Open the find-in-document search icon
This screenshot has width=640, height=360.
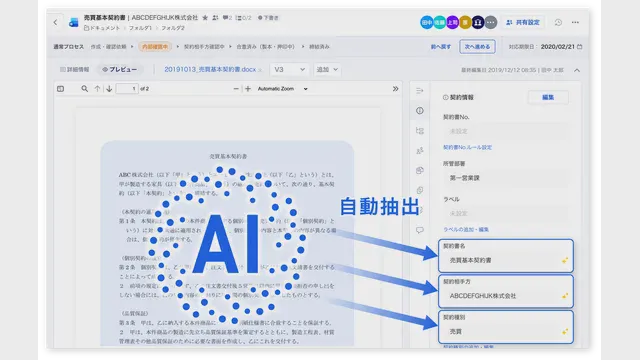tap(84, 89)
